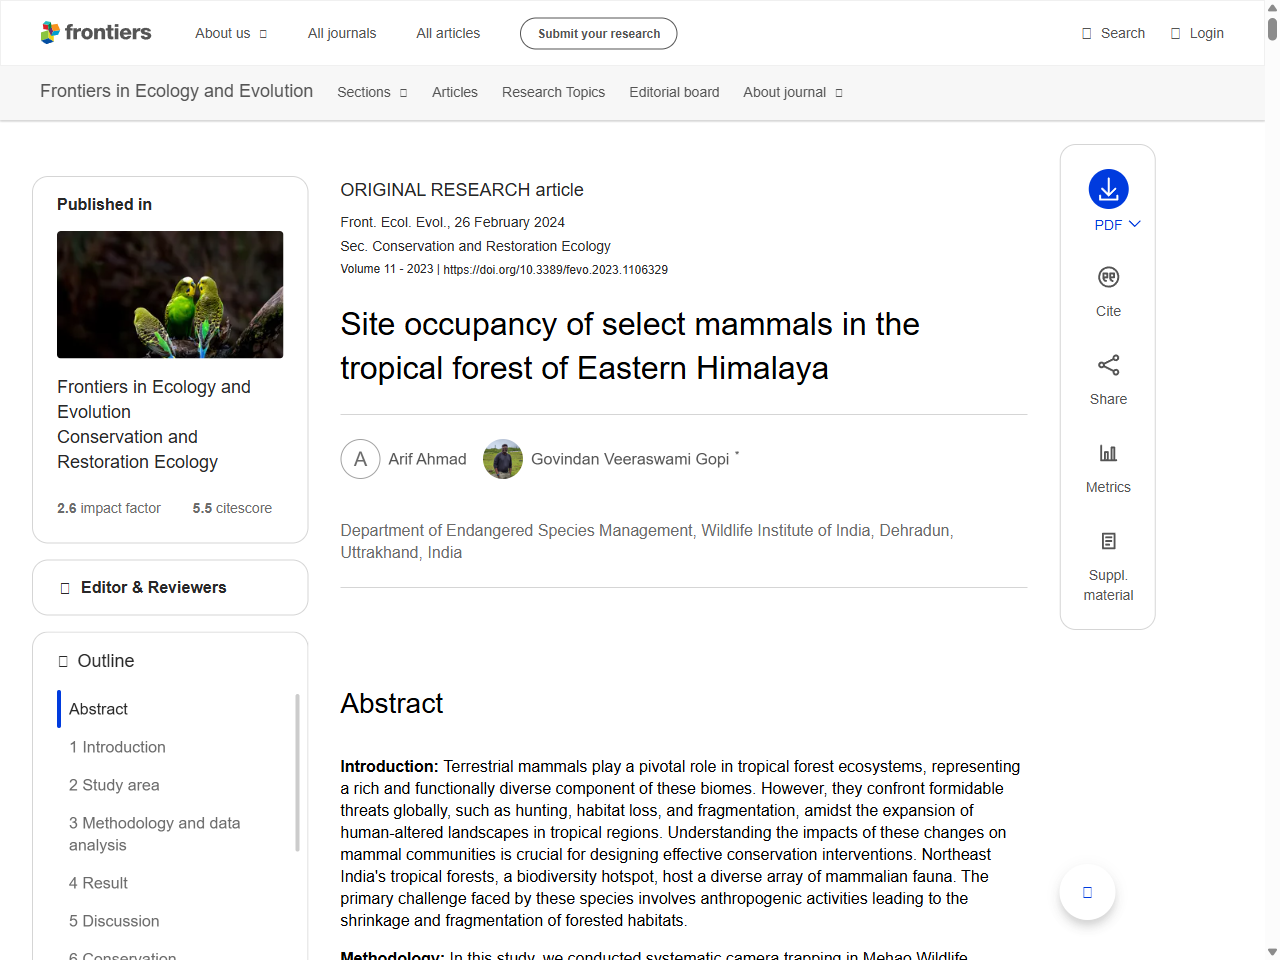Collapse the Outline panel

coord(96,661)
